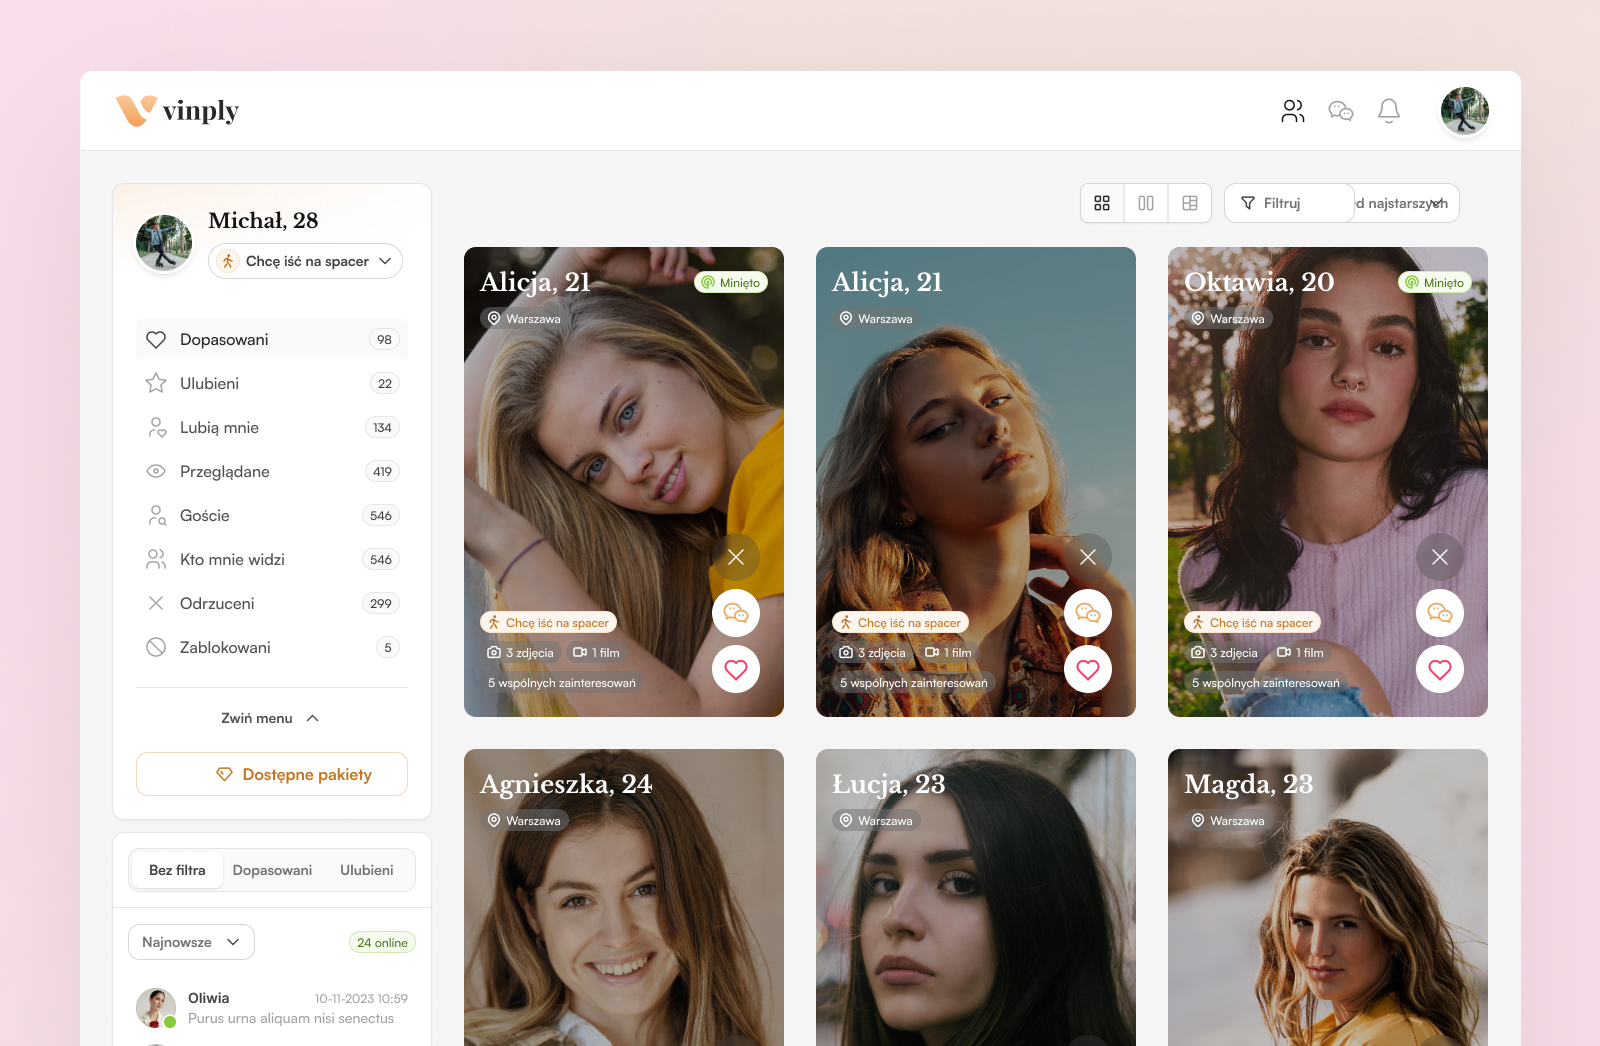Image resolution: width=1600 pixels, height=1046 pixels.
Task: Click the diamond icon in Dostępne pakiety
Action: coord(225,775)
